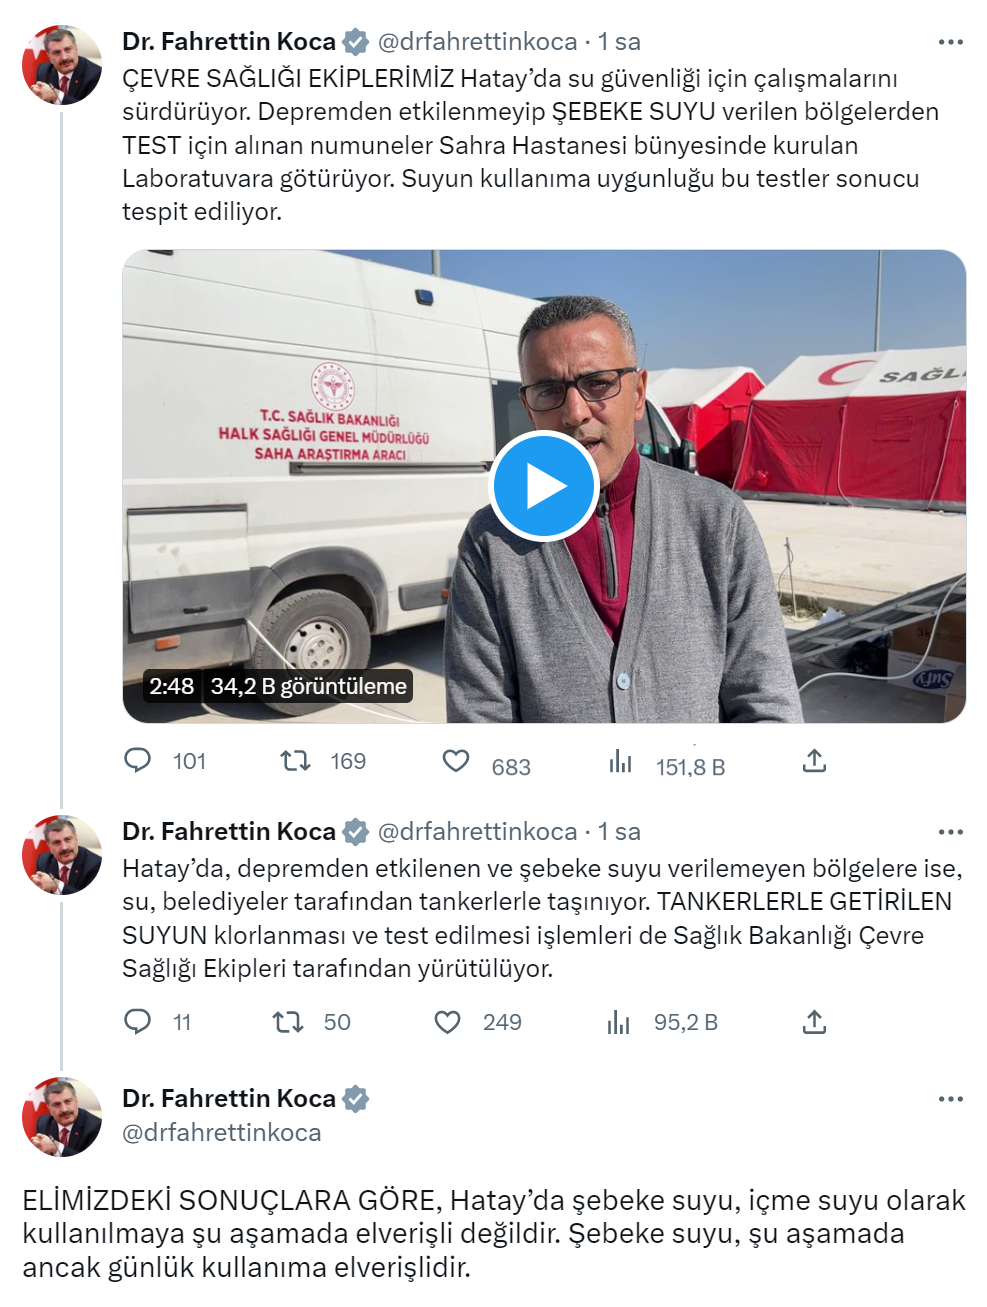Open the '1 sa' timestamp of second tweet
The height and width of the screenshot is (1307, 987).
tap(619, 831)
